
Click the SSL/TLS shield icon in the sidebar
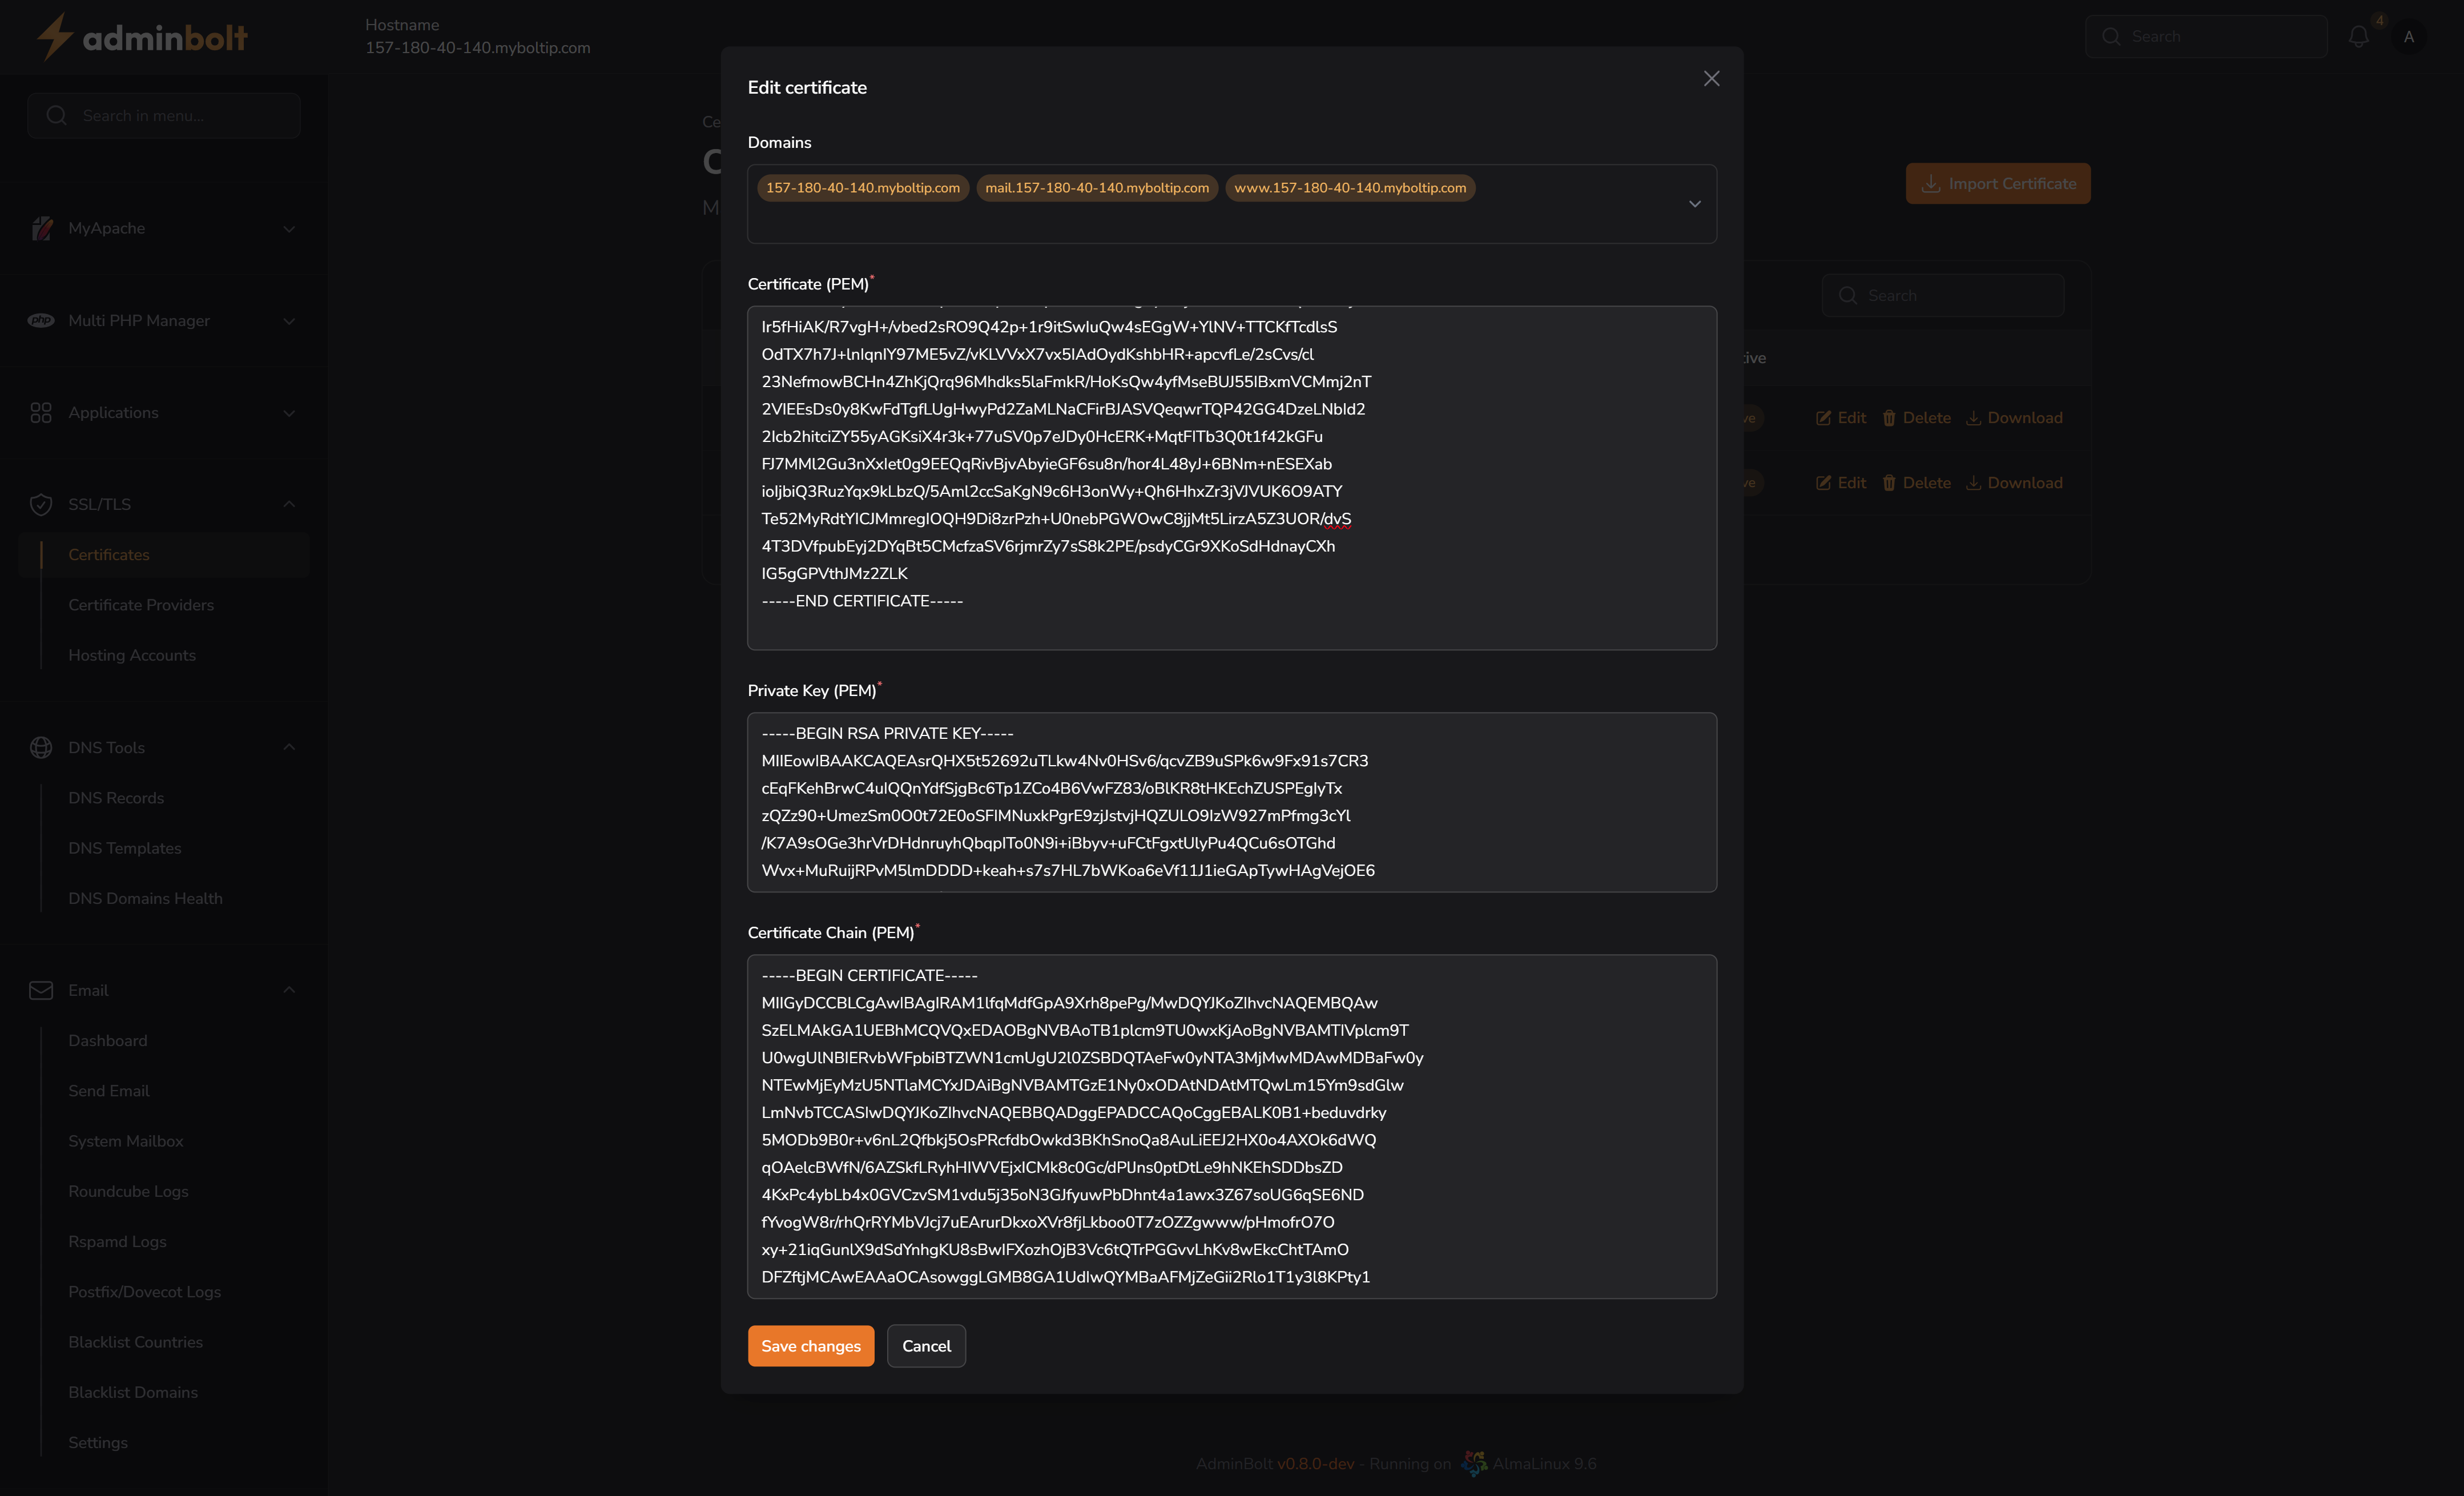41,505
